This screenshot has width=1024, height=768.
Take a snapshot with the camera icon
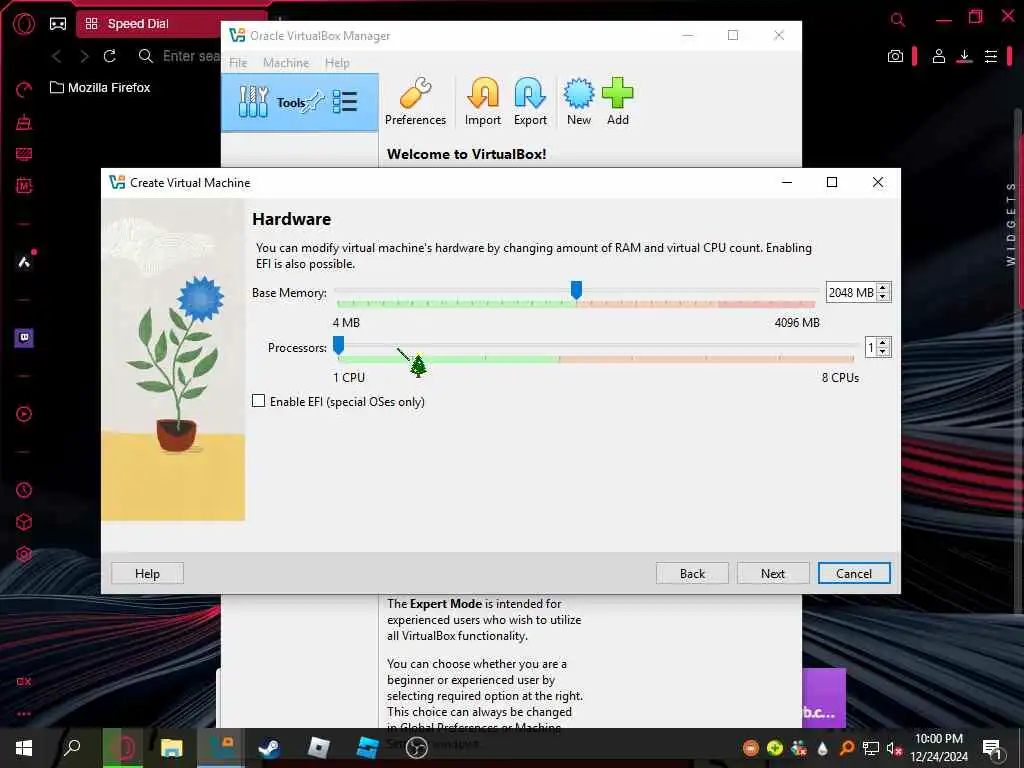point(895,56)
